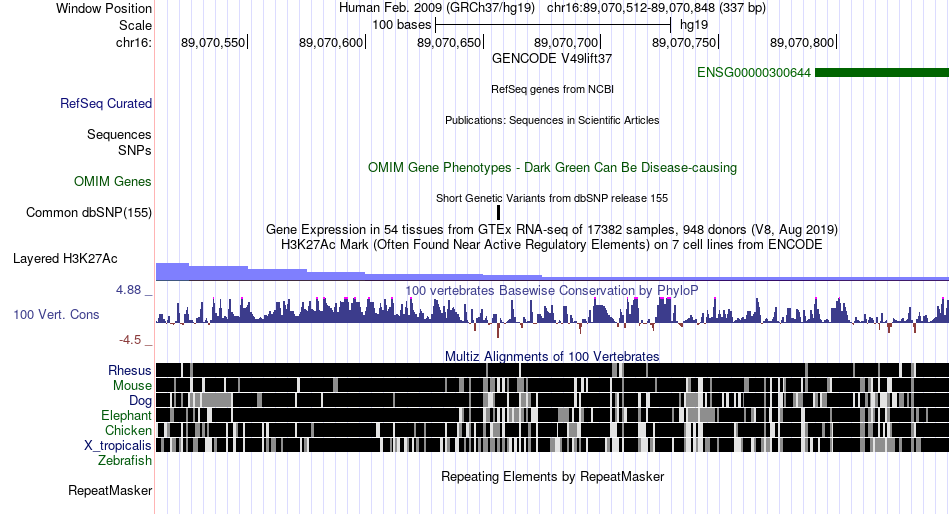The height and width of the screenshot is (514, 950).
Task: Click the Dog alignment label
Action: click(x=140, y=401)
